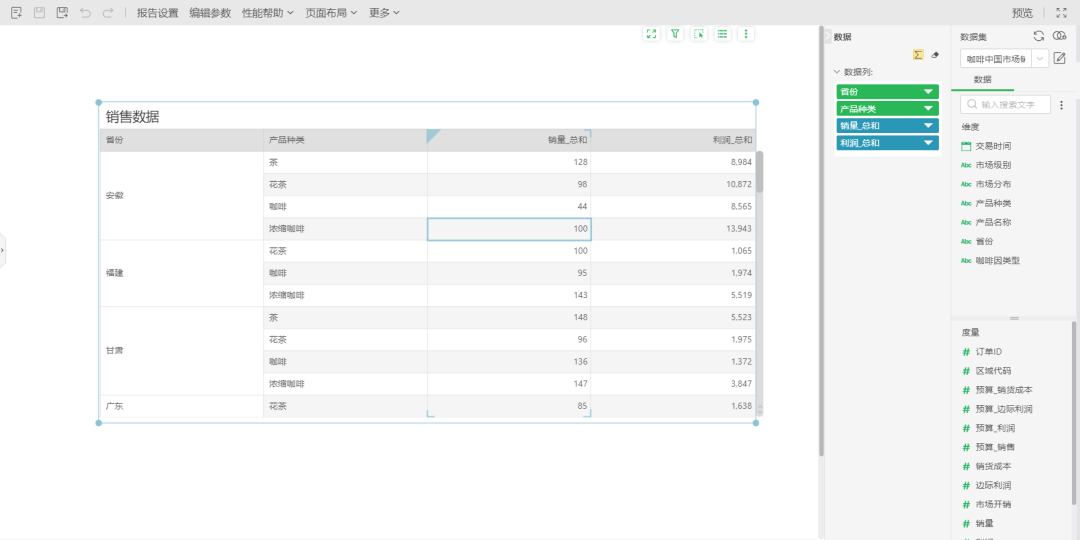1080x540 pixels.
Task: Select the 交易时间 dimension field
Action: pyautogui.click(x=992, y=146)
